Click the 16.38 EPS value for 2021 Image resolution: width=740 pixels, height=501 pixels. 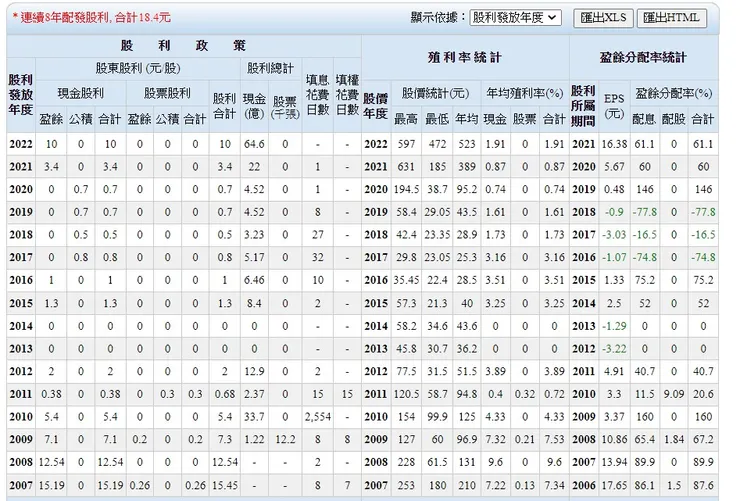click(x=614, y=144)
